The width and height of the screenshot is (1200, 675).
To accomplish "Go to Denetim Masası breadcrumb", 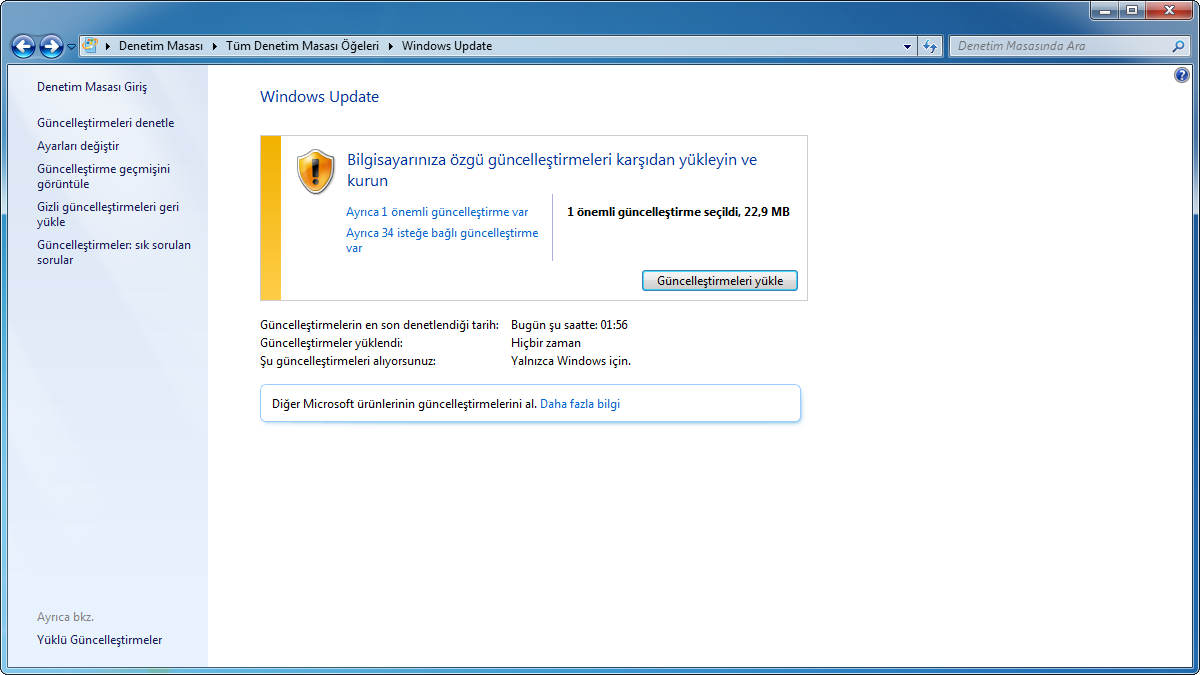I will pyautogui.click(x=160, y=46).
